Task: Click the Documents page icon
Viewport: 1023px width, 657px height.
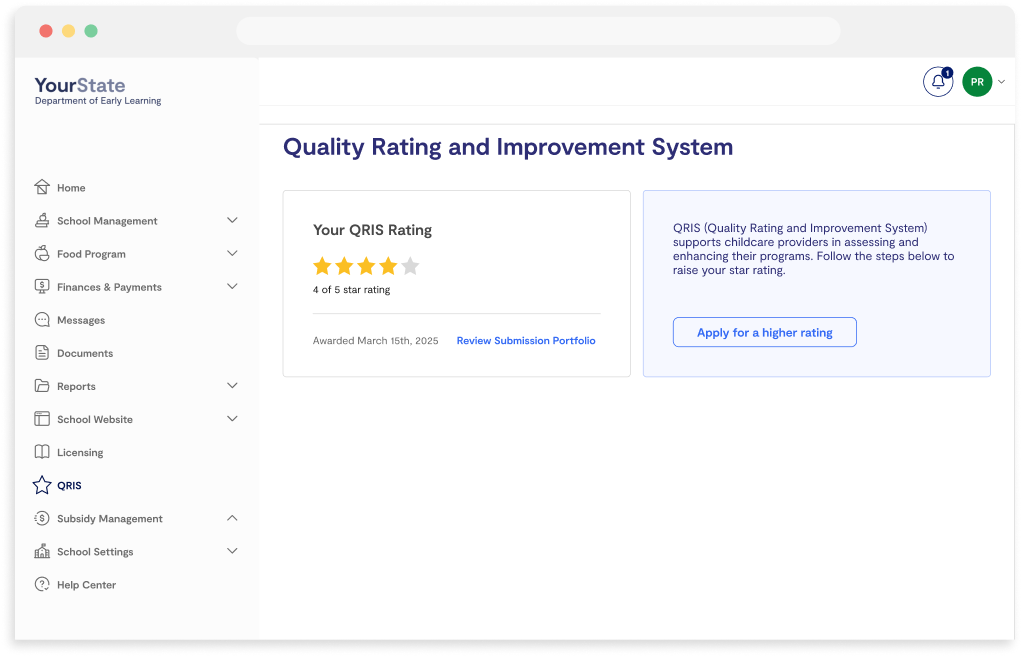Action: (42, 353)
